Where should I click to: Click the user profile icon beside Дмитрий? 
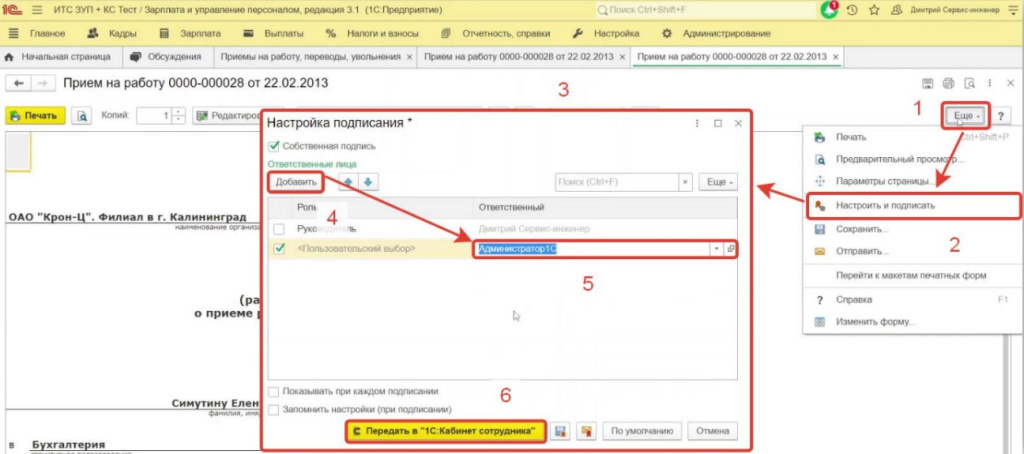(x=897, y=10)
